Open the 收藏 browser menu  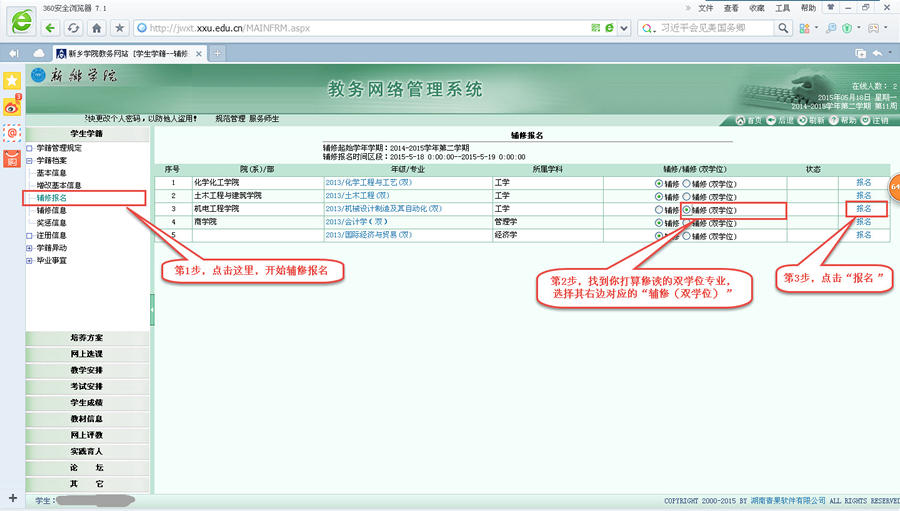click(757, 8)
